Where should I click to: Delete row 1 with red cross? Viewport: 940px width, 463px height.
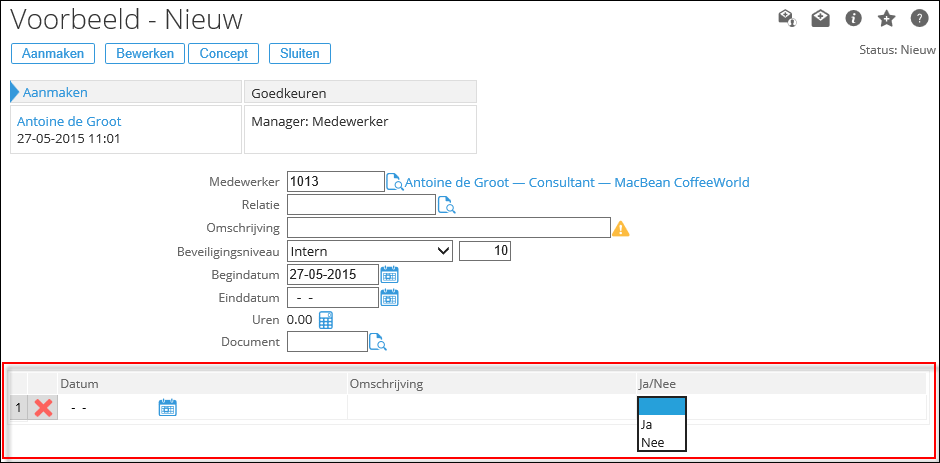(x=43, y=407)
